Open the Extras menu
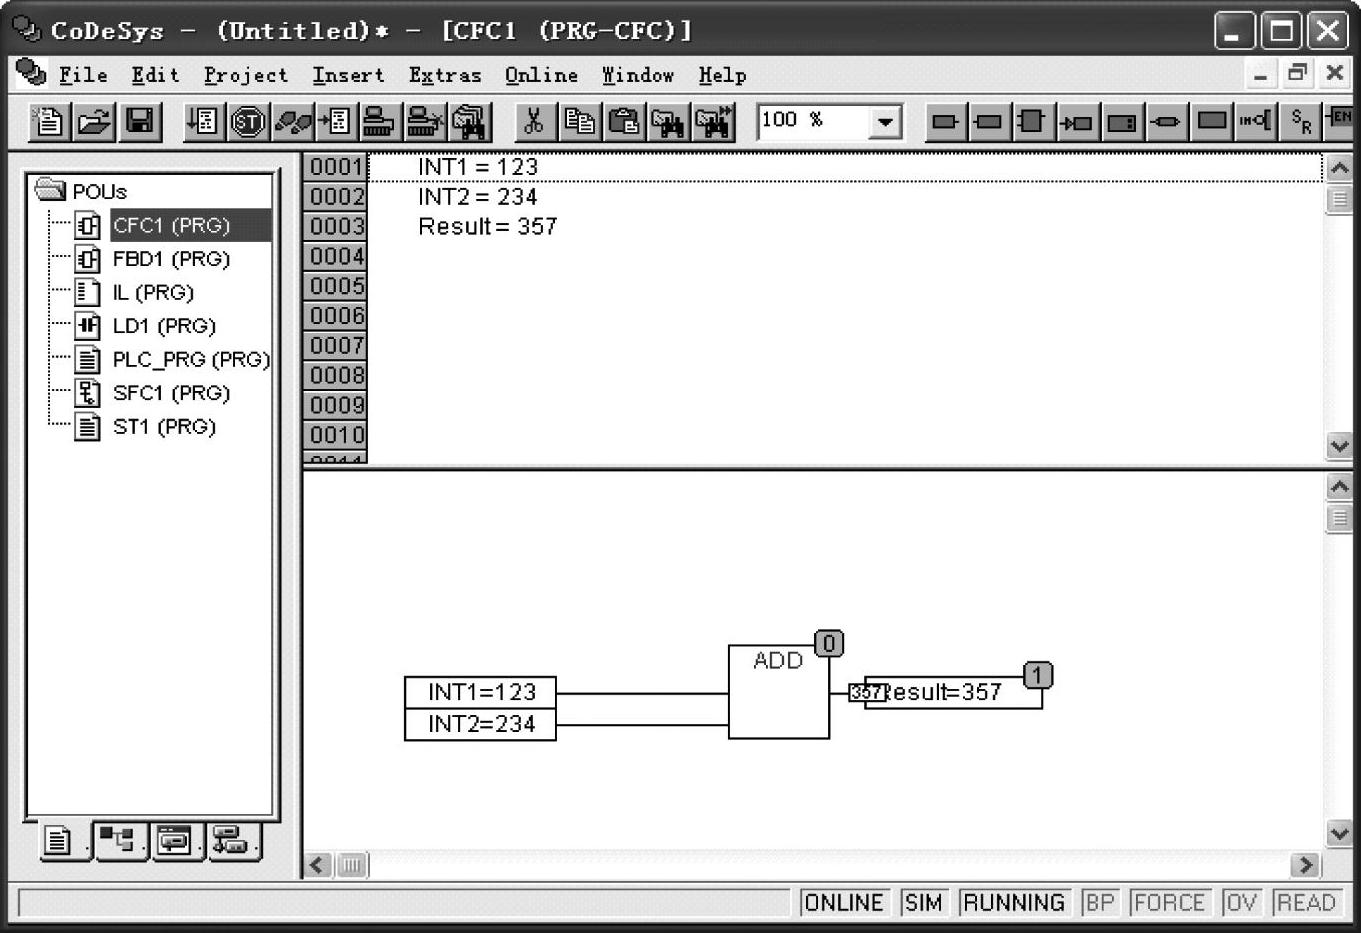The image size is (1361, 933). point(445,75)
